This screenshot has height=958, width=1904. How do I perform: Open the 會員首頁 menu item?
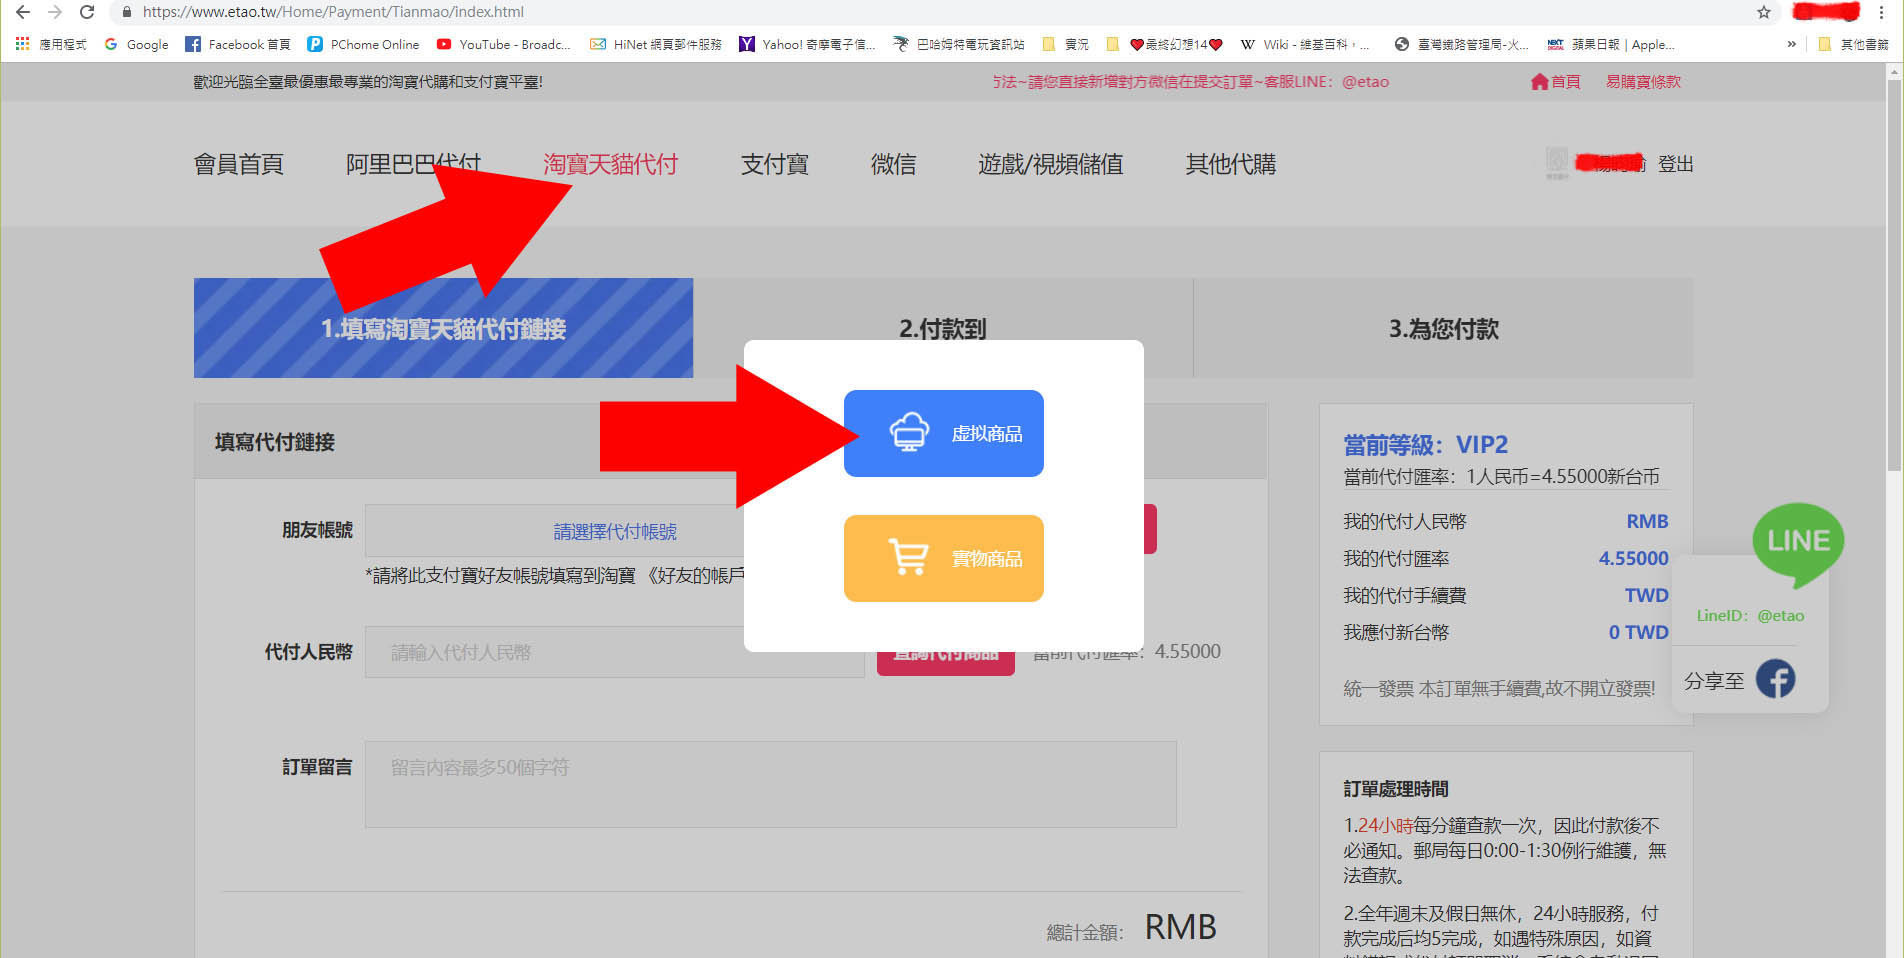(238, 164)
